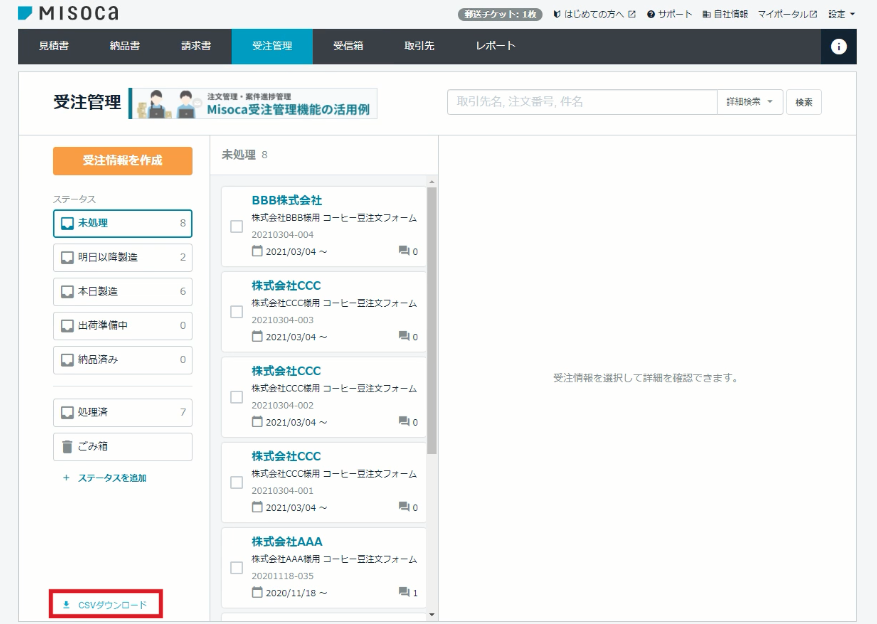The height and width of the screenshot is (624, 877).
Task: Click the CSV download icon
Action: [67, 604]
